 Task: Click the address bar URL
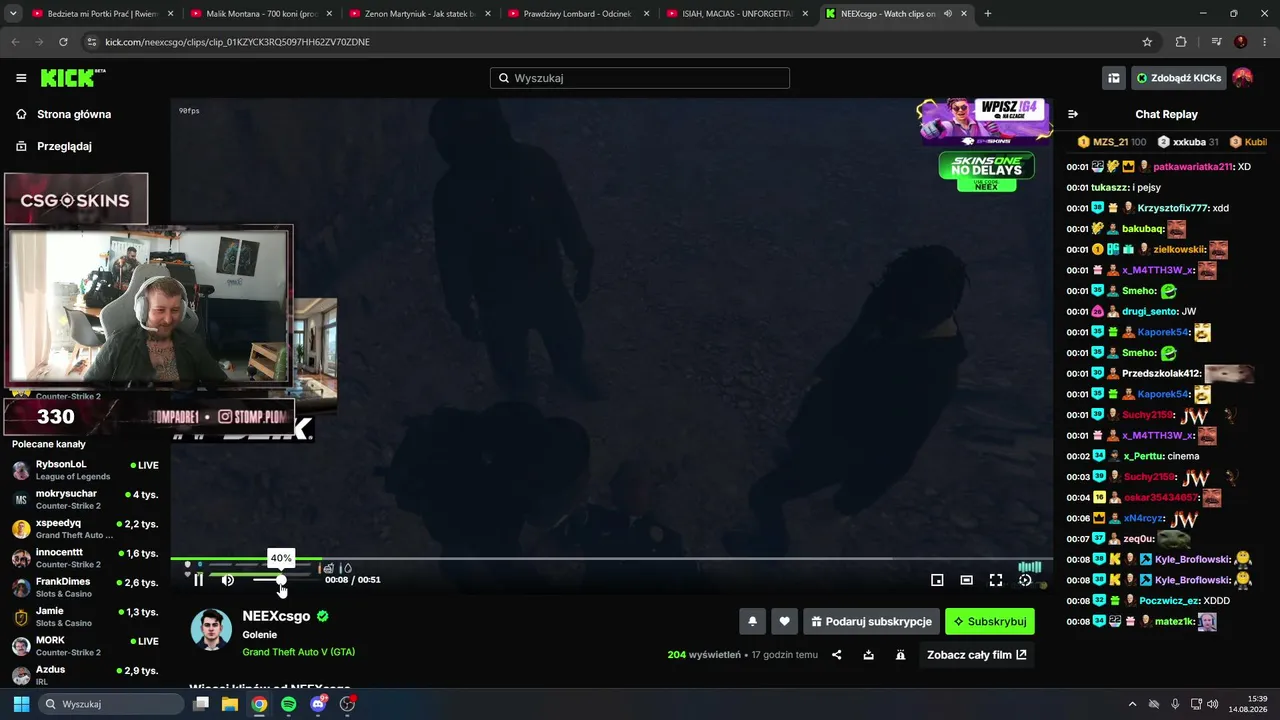coord(237,42)
